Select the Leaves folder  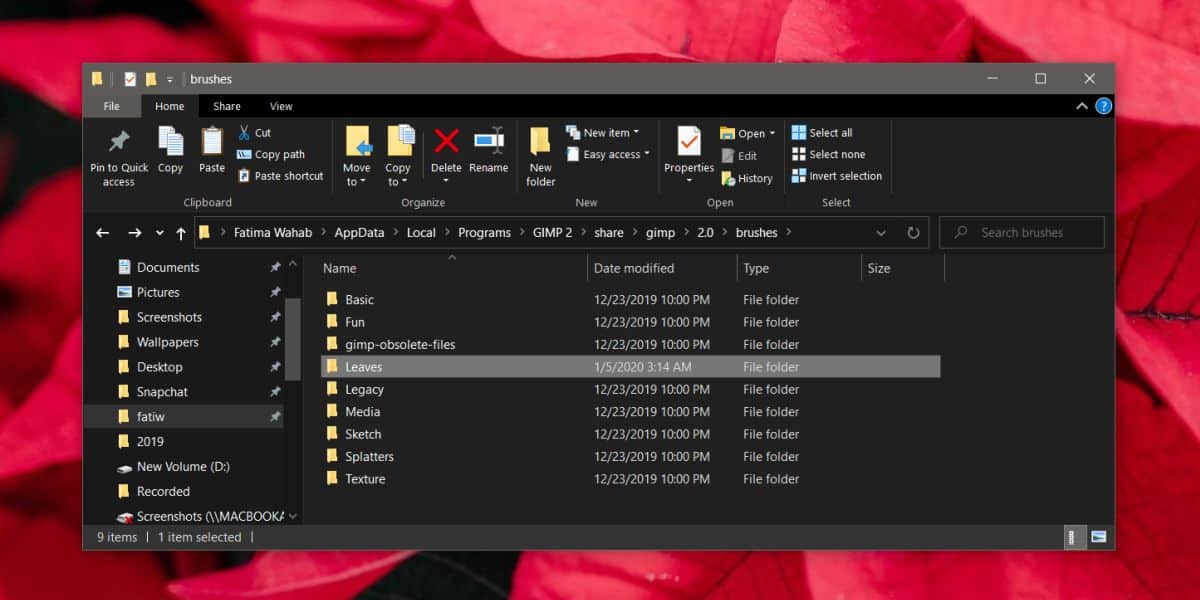click(x=630, y=367)
